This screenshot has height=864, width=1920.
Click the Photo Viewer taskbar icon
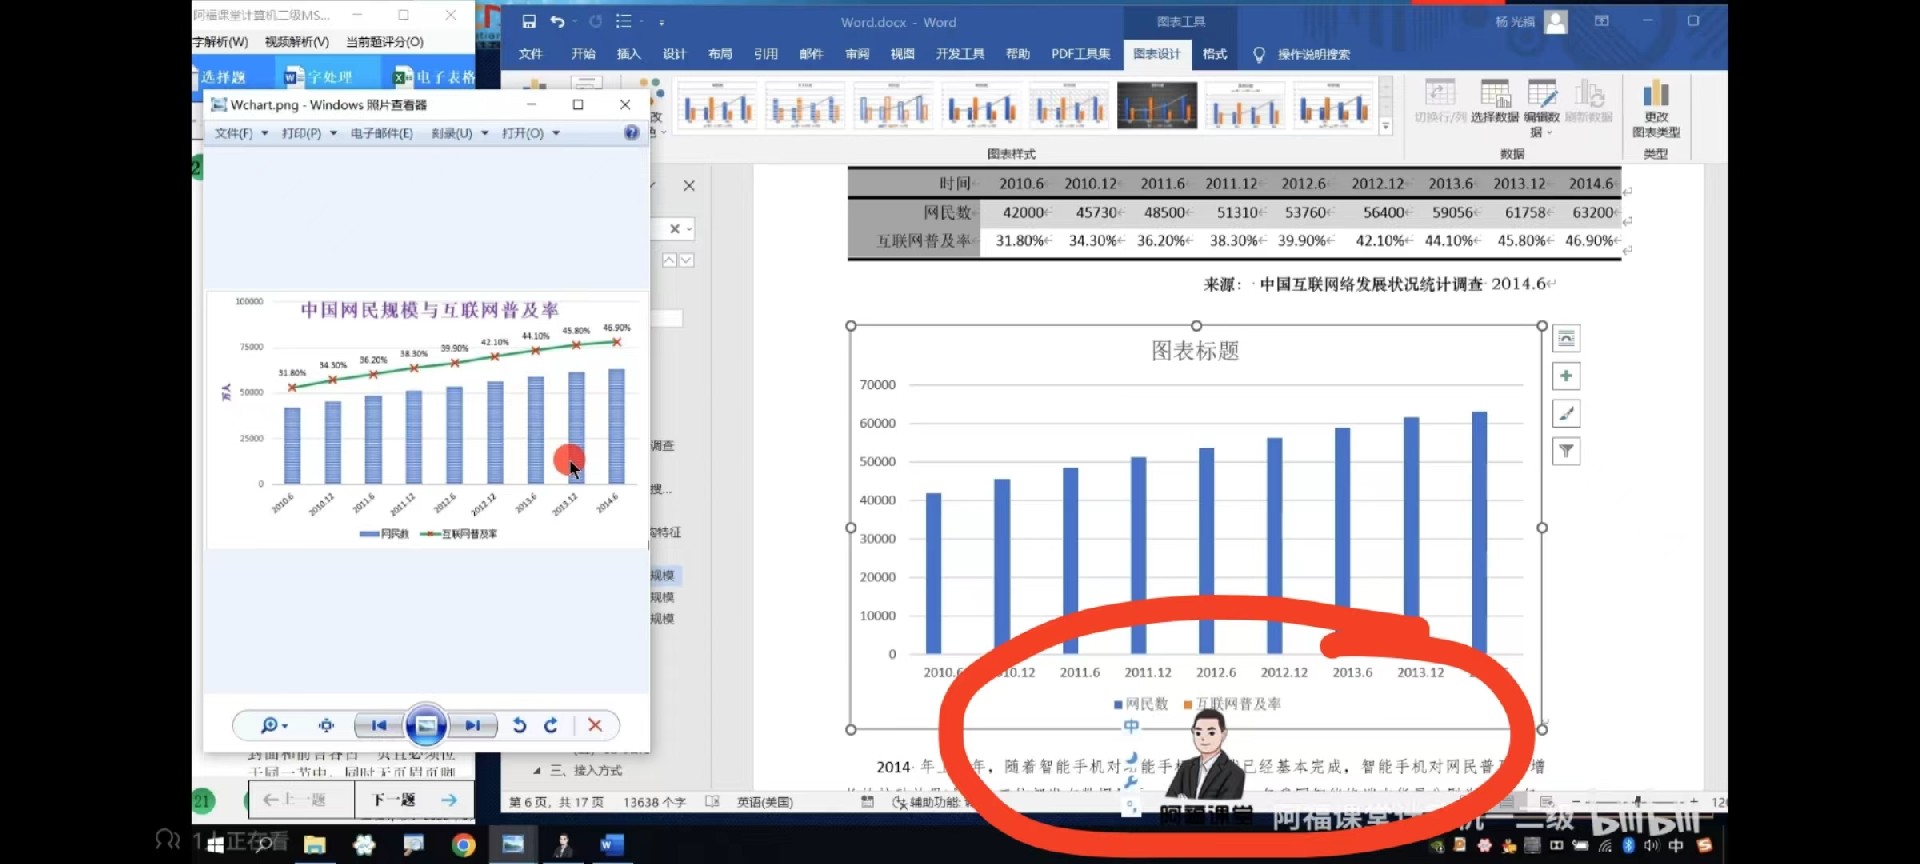[x=513, y=845]
